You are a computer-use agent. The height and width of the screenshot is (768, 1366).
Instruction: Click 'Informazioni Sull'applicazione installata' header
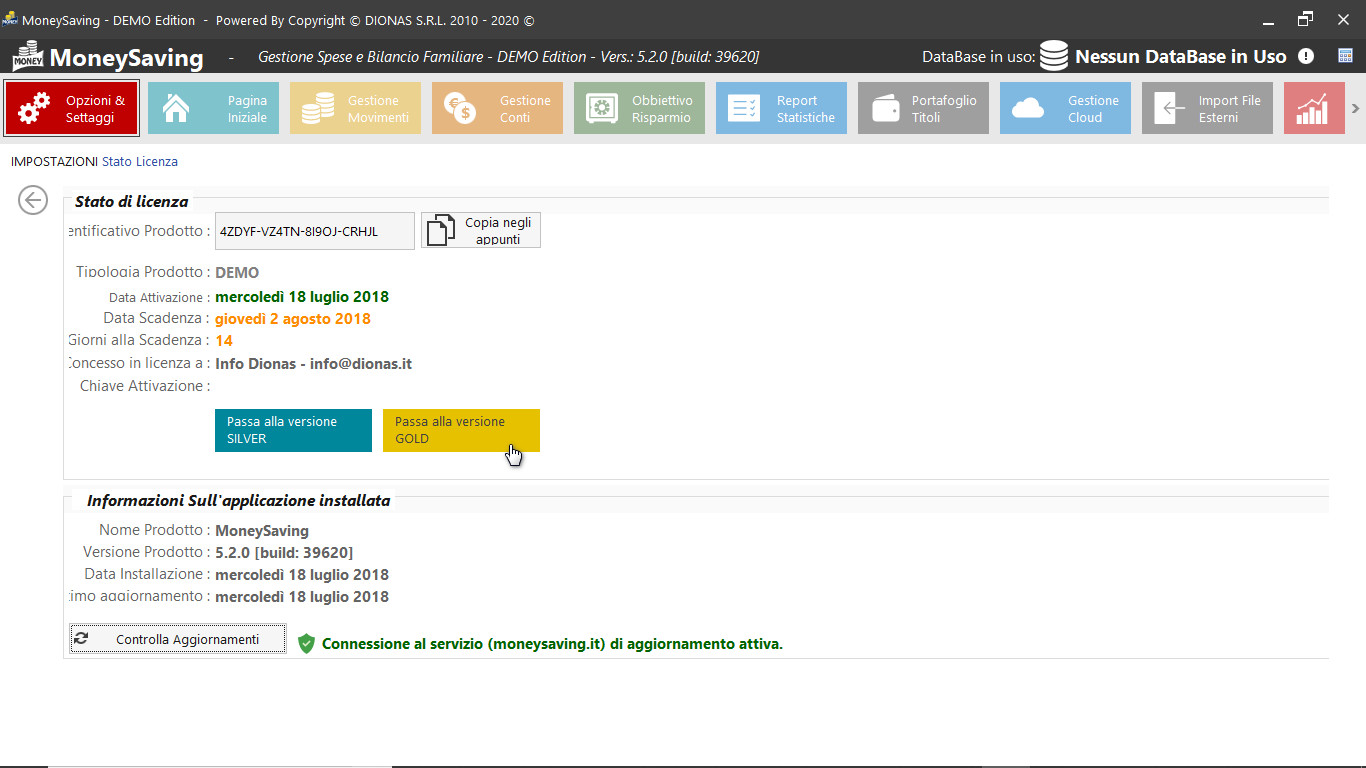(239, 500)
